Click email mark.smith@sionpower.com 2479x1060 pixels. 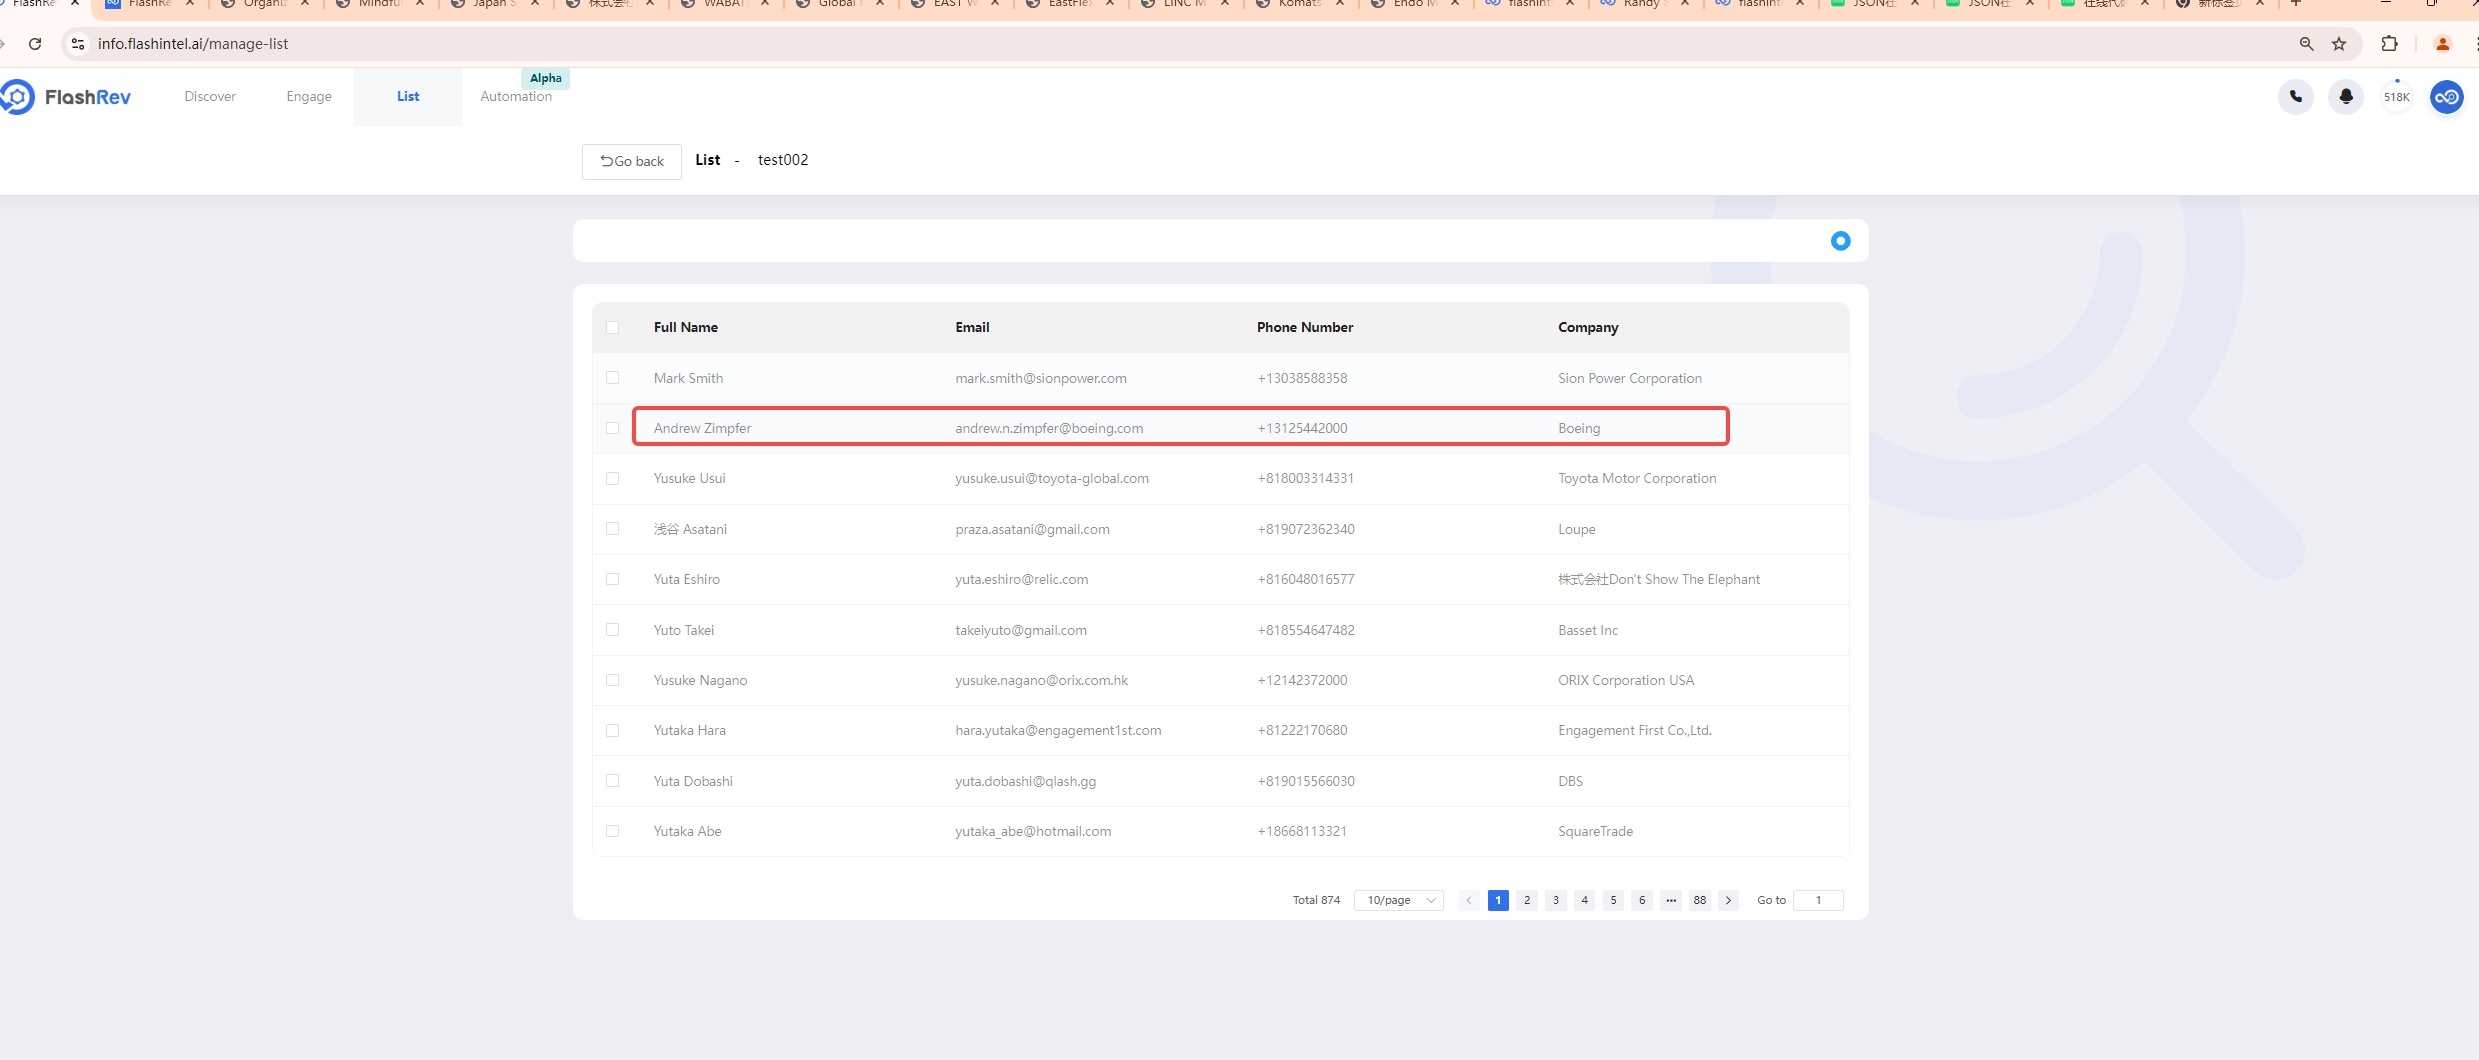pyautogui.click(x=1041, y=378)
